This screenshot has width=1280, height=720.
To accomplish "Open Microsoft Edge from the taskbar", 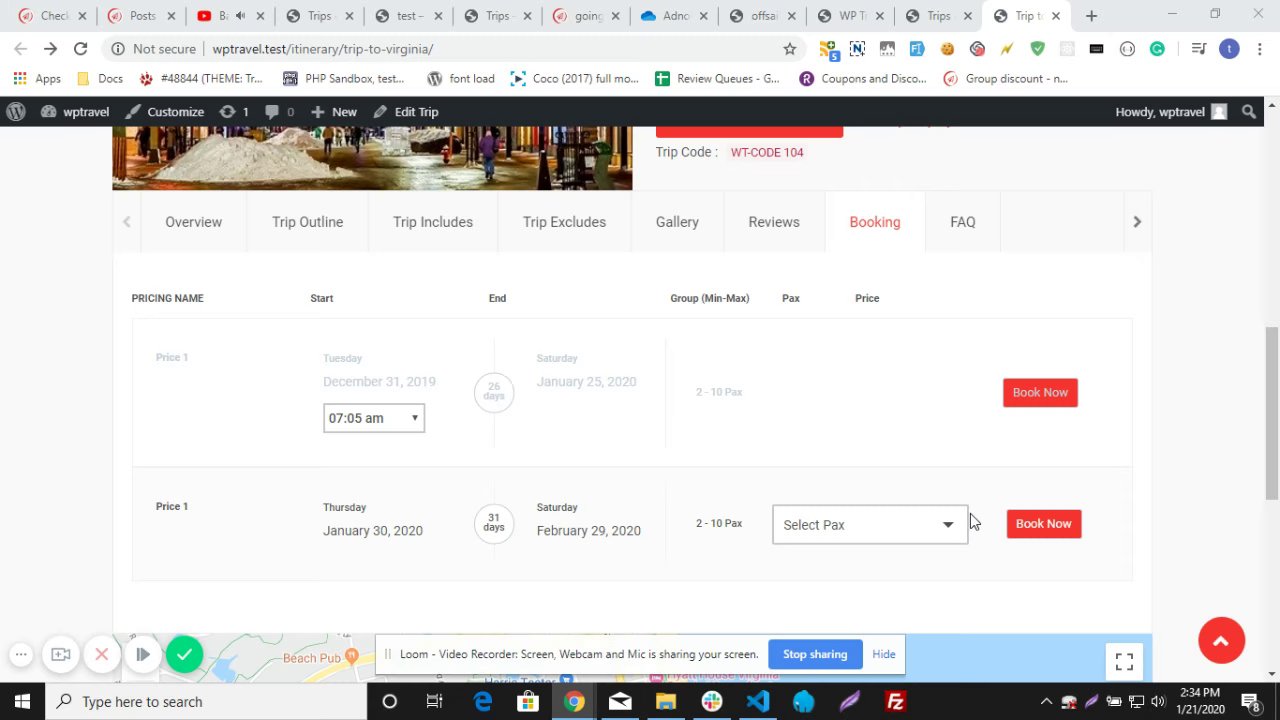I will coord(482,702).
